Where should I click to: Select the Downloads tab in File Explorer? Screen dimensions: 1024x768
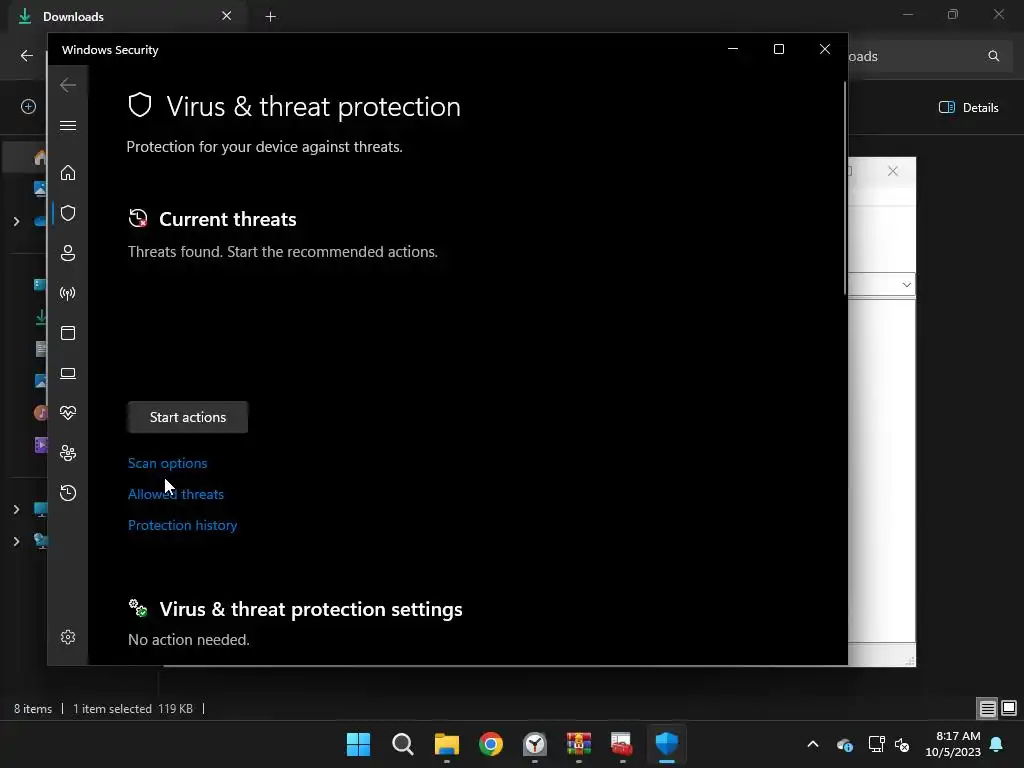[129, 16]
